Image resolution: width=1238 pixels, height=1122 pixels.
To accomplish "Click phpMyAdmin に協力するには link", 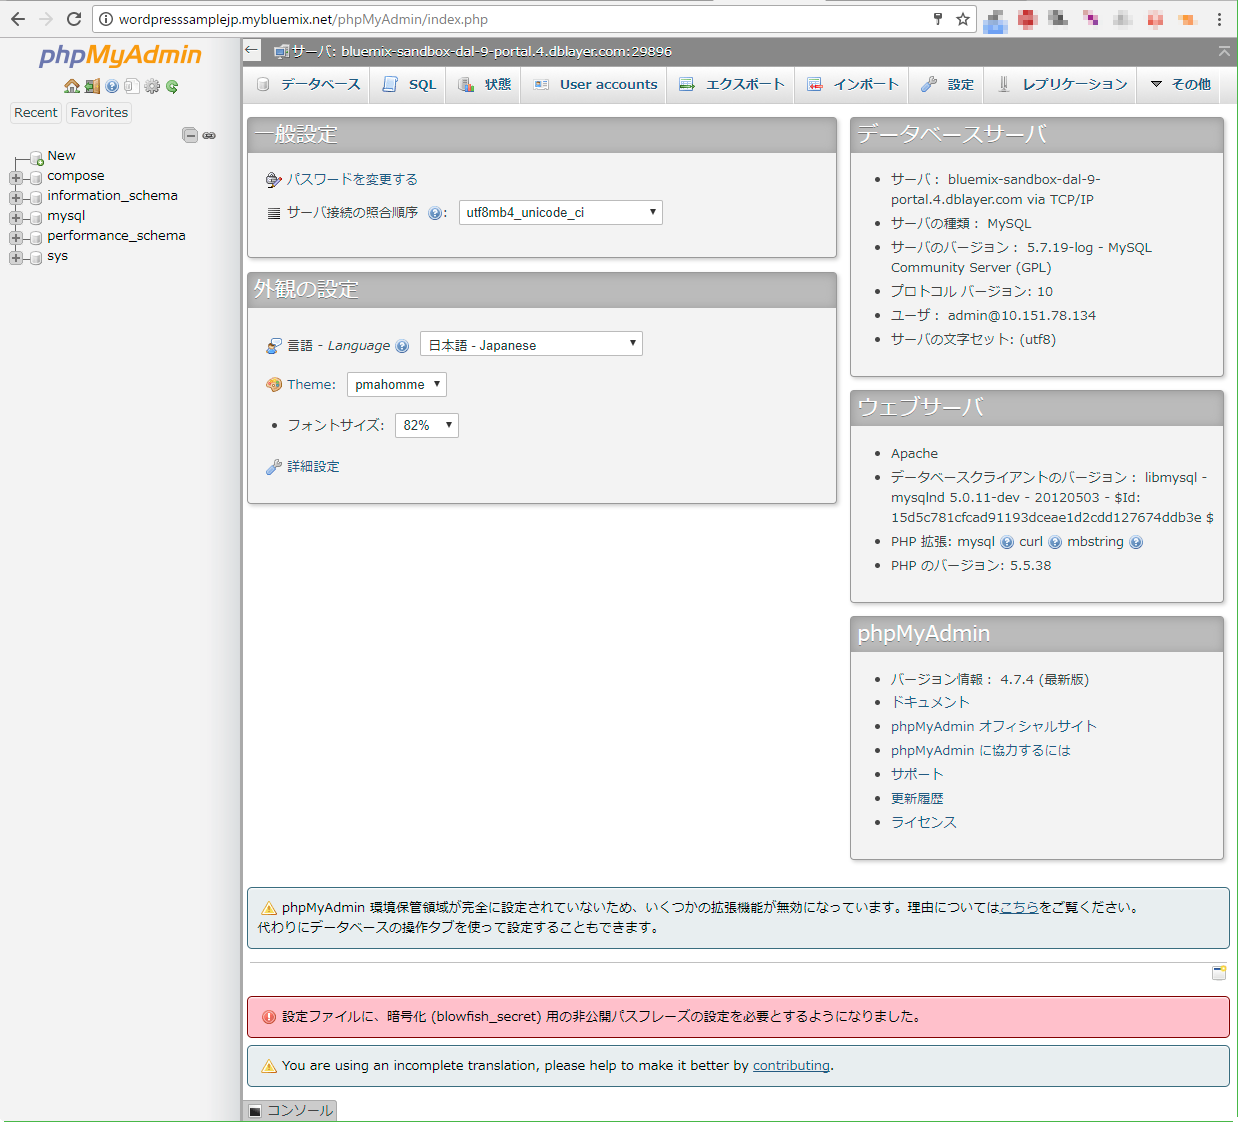I will click(x=980, y=751).
